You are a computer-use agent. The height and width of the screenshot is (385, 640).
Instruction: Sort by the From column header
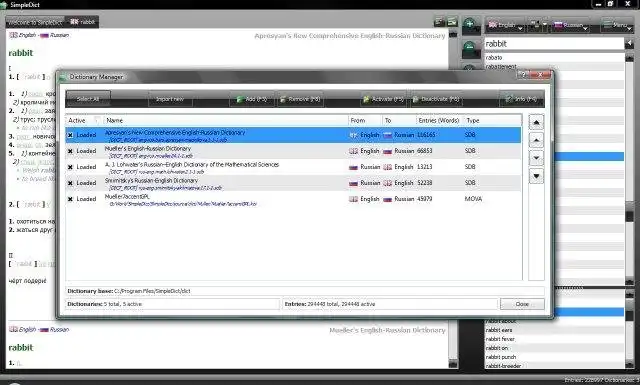[x=365, y=120]
